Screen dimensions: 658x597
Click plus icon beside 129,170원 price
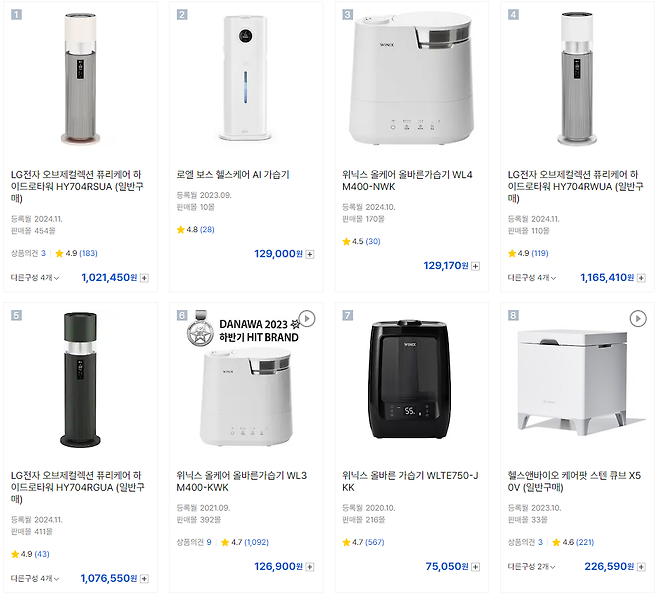point(476,266)
